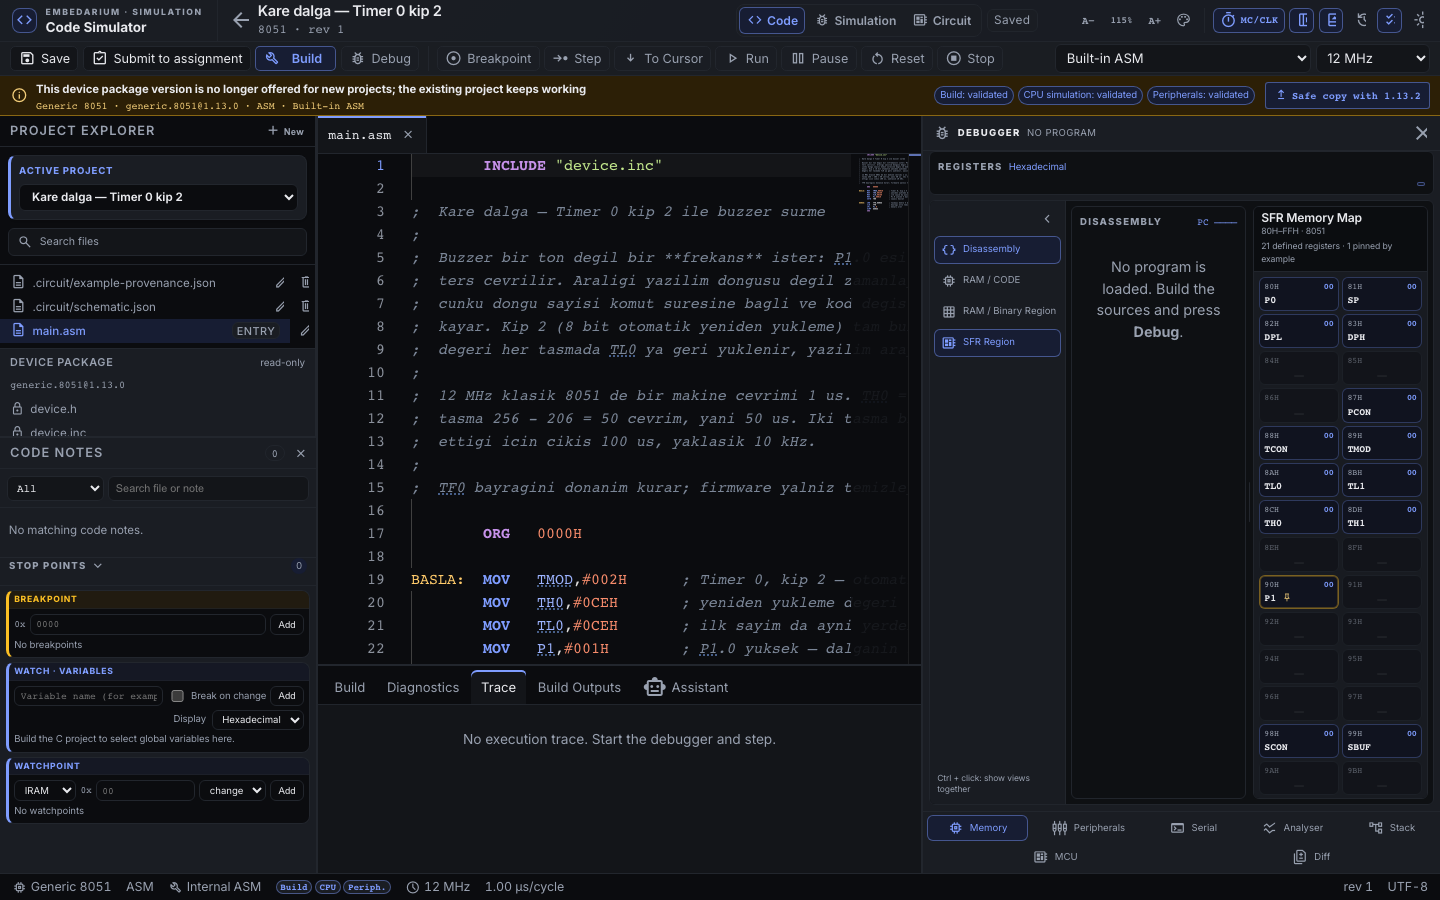Viewport: 1440px width, 900px height.
Task: Increase font size with A+ button
Action: pyautogui.click(x=1154, y=20)
